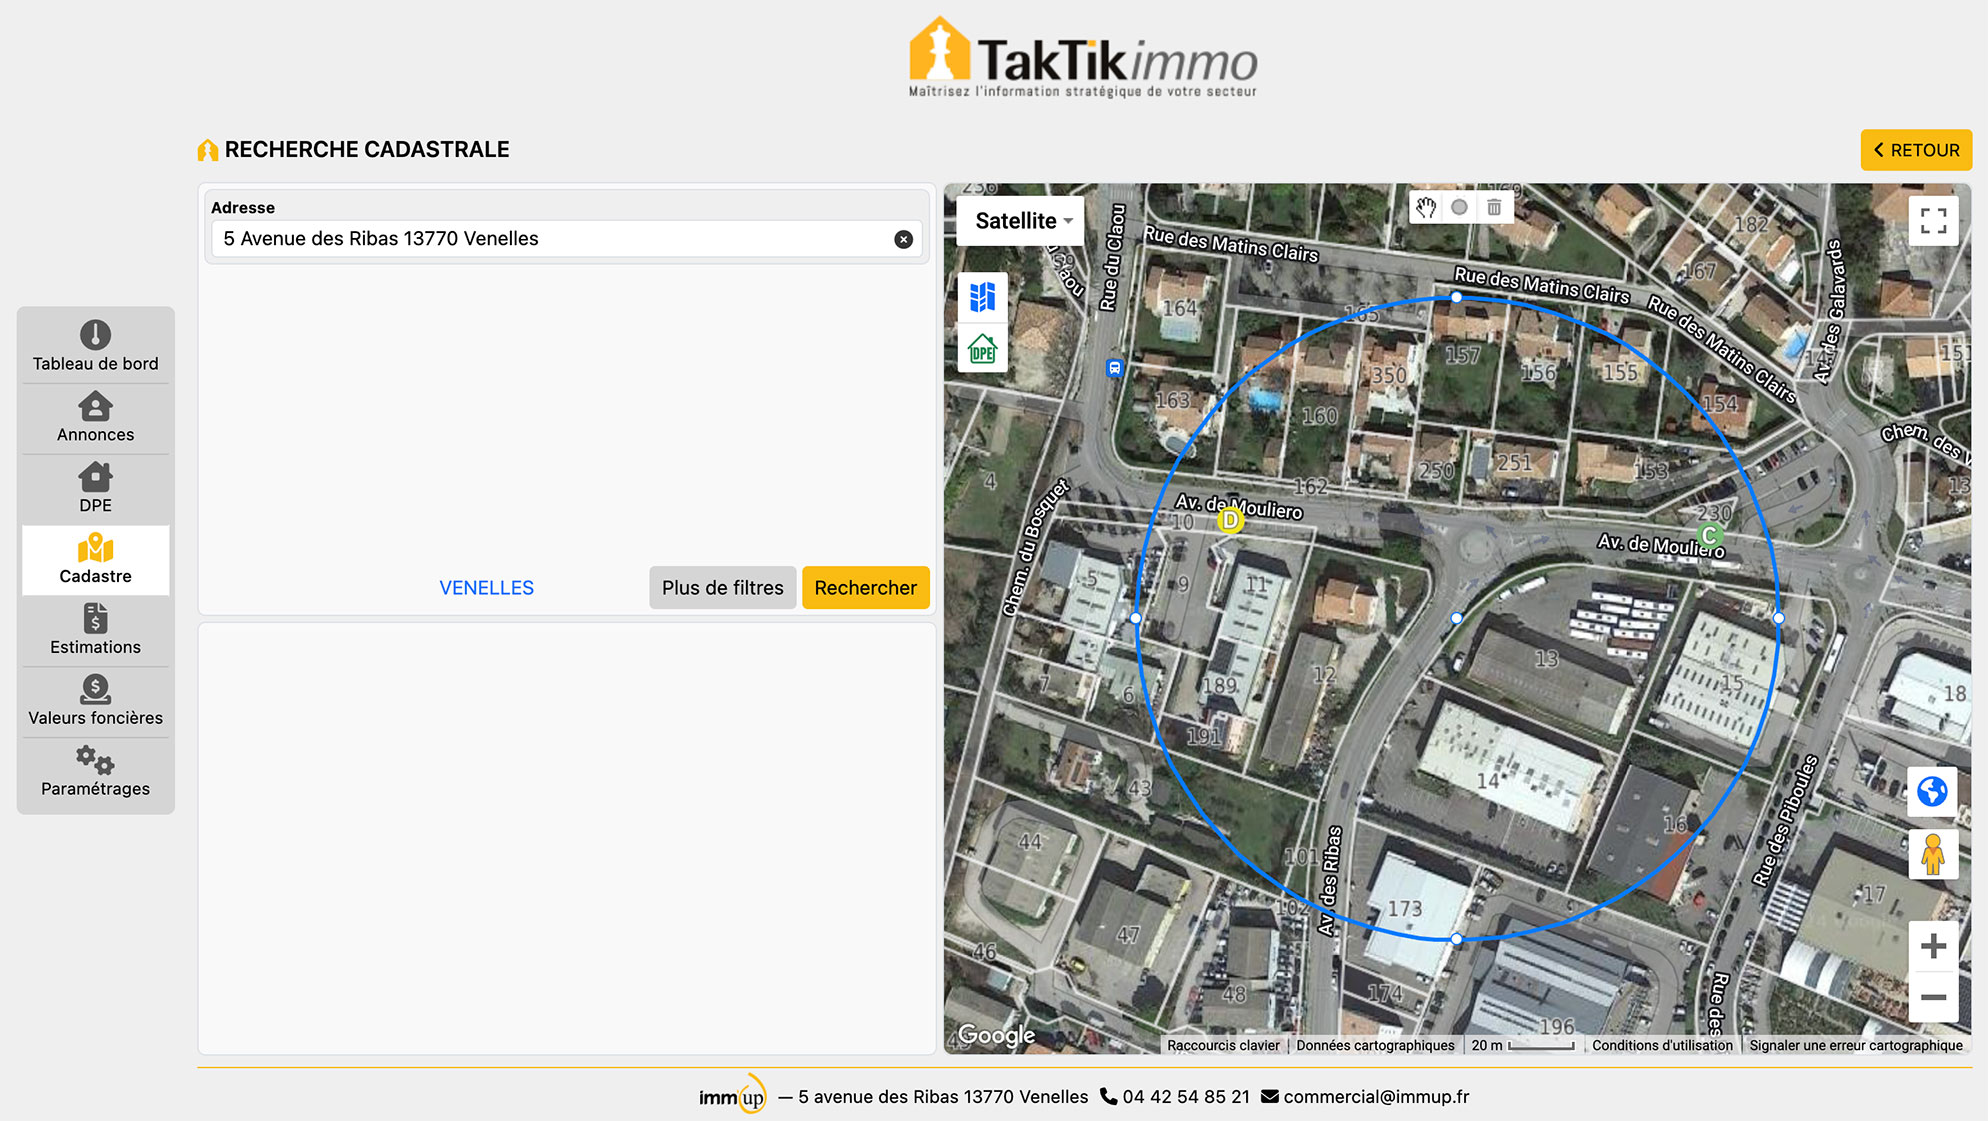Go to DPE section in sidebar

coord(96,489)
